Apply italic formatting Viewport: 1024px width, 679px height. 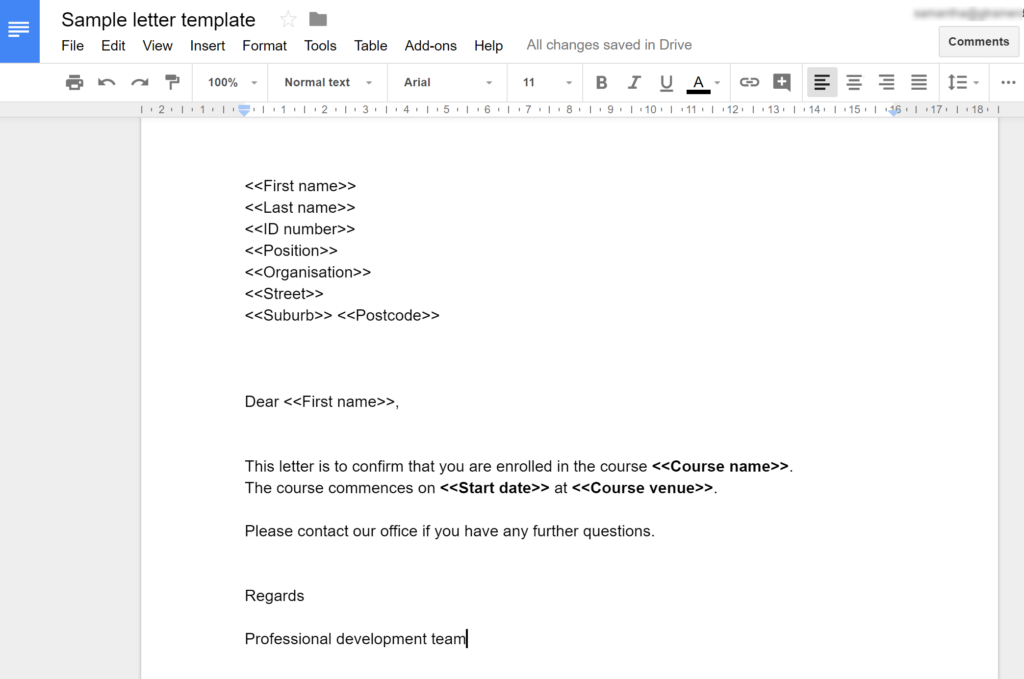634,82
